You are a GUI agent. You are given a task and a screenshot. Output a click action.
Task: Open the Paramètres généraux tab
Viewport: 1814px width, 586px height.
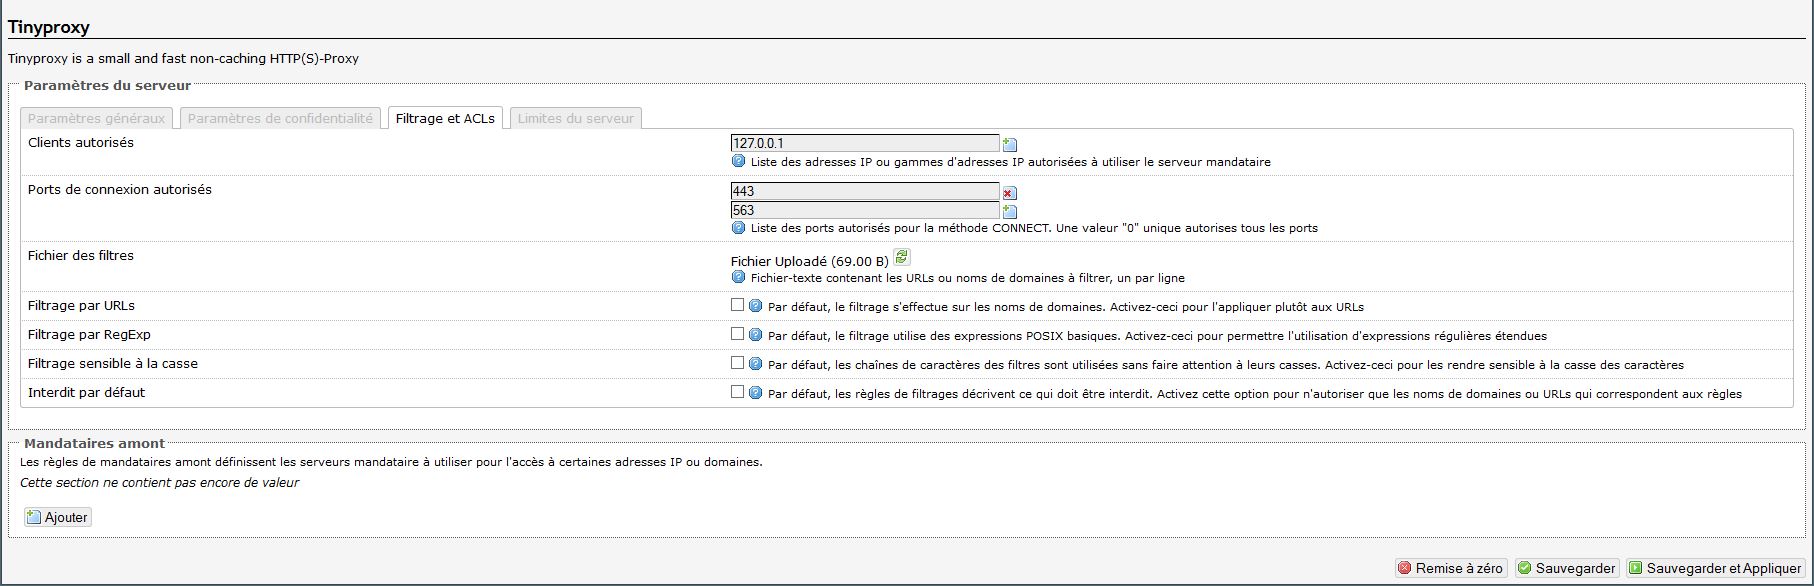click(x=97, y=118)
